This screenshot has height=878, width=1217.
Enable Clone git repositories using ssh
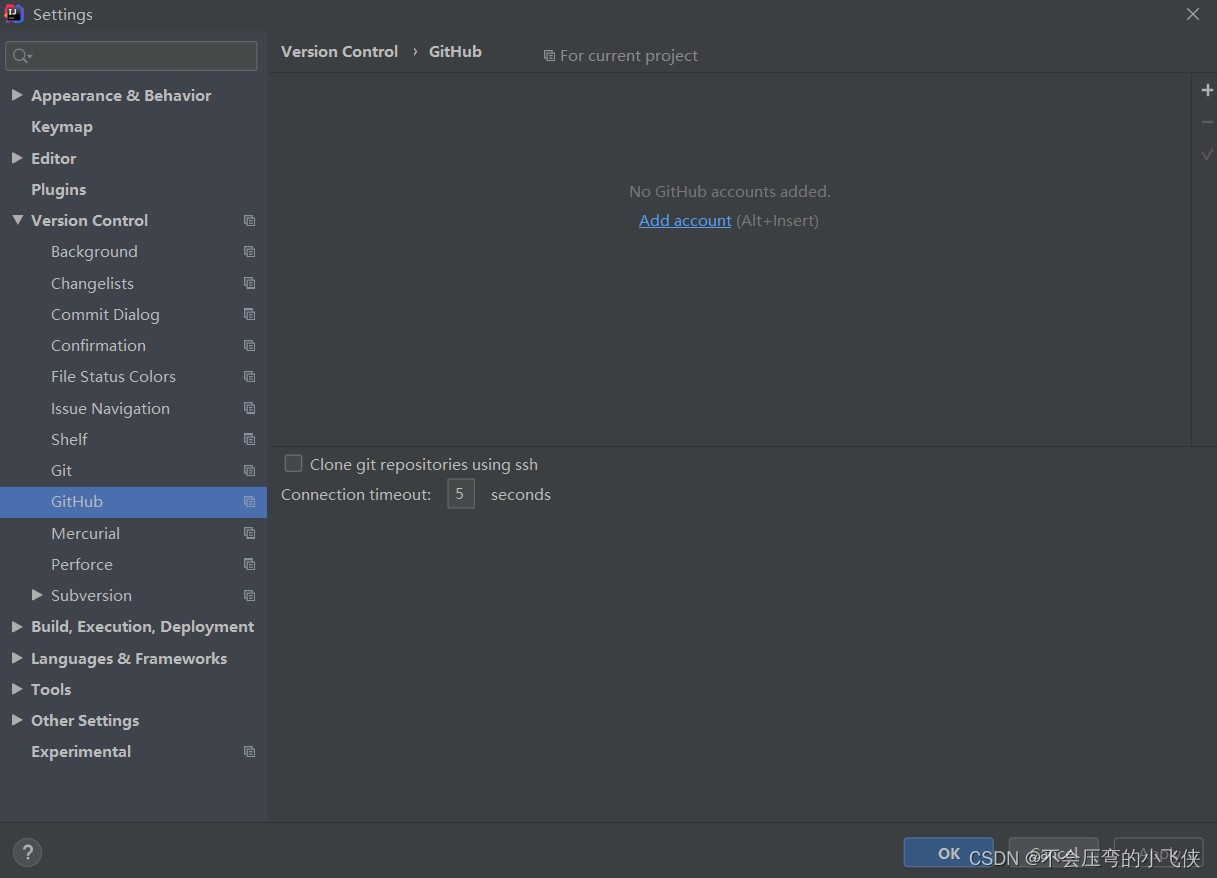pos(293,464)
